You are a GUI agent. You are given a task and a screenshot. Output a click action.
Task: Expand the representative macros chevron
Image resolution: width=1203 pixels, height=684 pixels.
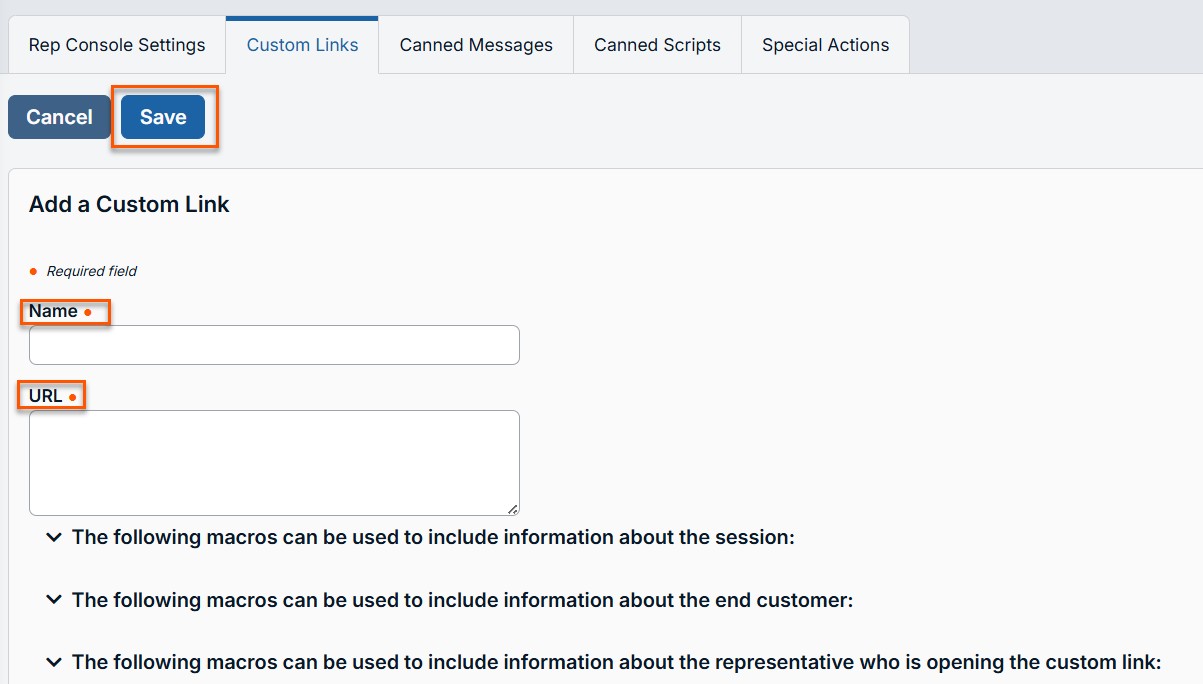click(x=54, y=662)
